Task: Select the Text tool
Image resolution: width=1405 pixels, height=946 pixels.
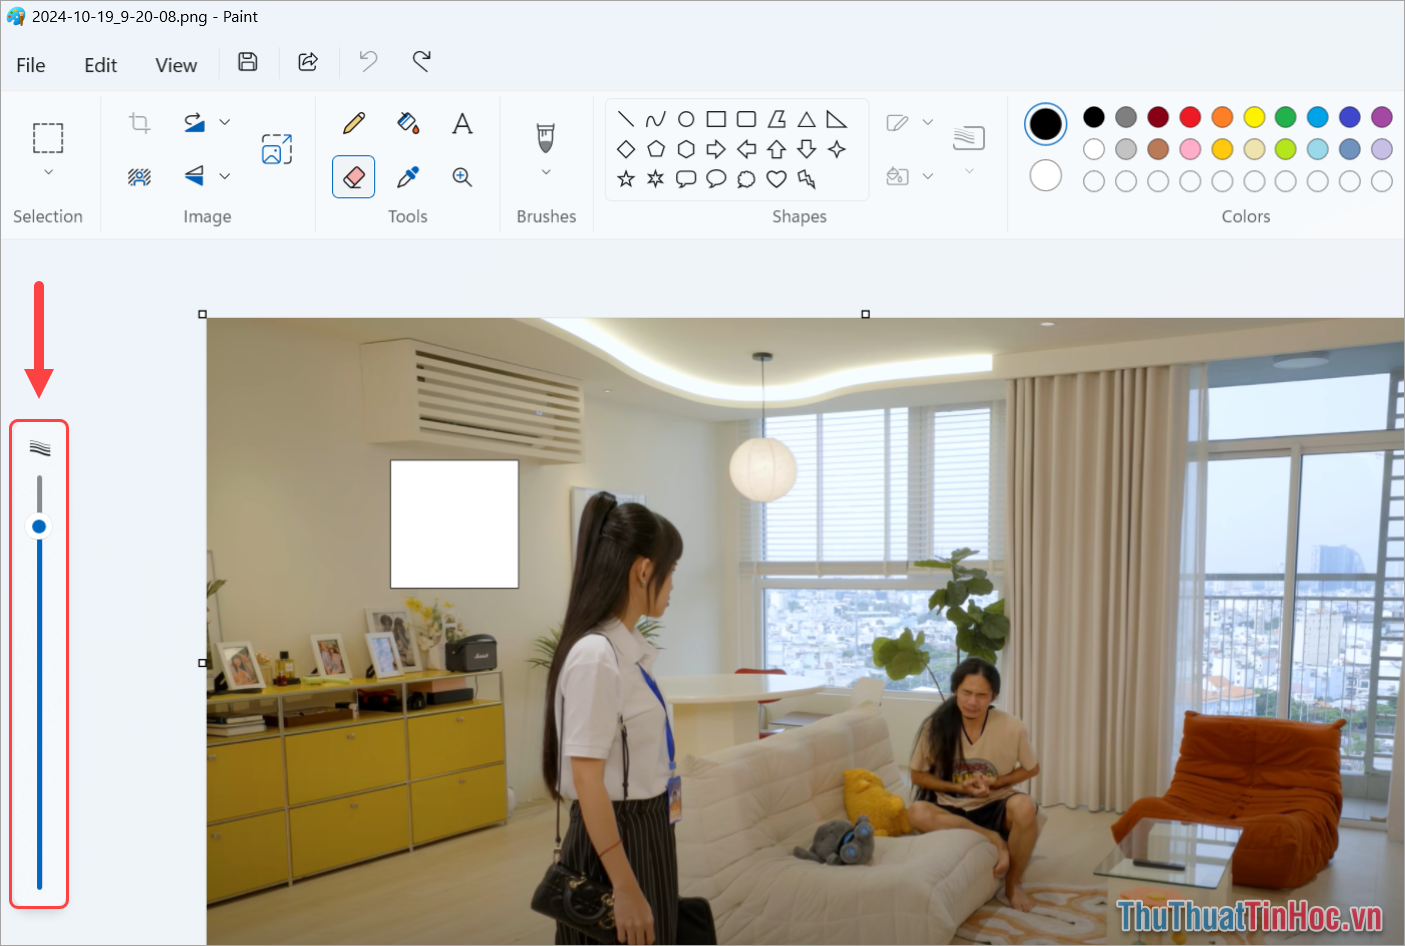Action: click(462, 123)
